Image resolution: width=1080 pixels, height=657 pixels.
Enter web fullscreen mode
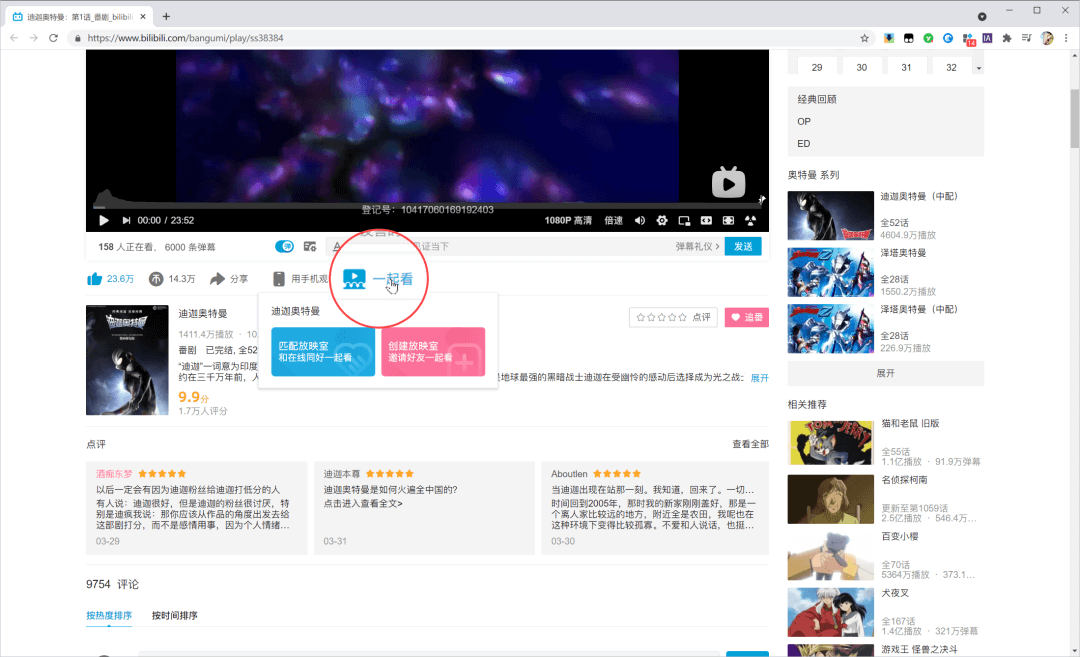pyautogui.click(x=728, y=220)
